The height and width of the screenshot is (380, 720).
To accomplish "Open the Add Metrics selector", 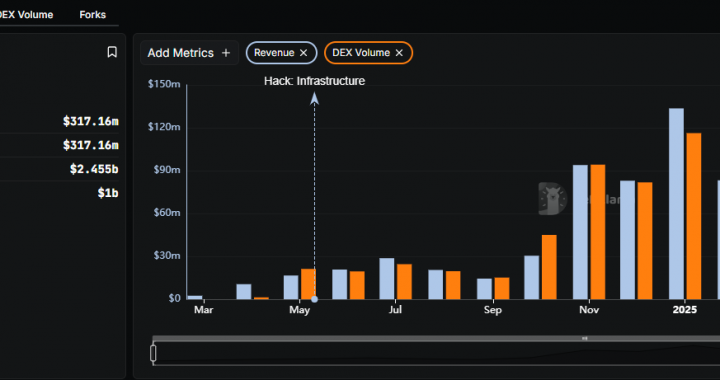I will tap(189, 53).
